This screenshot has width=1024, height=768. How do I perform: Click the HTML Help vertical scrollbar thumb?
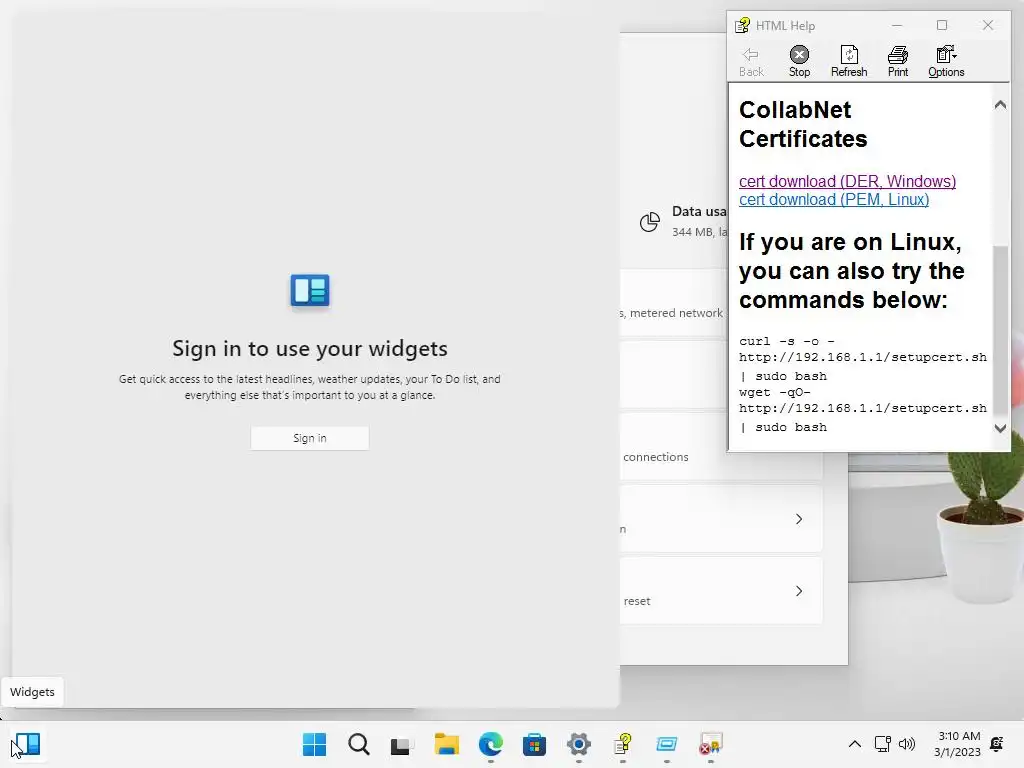1000,330
